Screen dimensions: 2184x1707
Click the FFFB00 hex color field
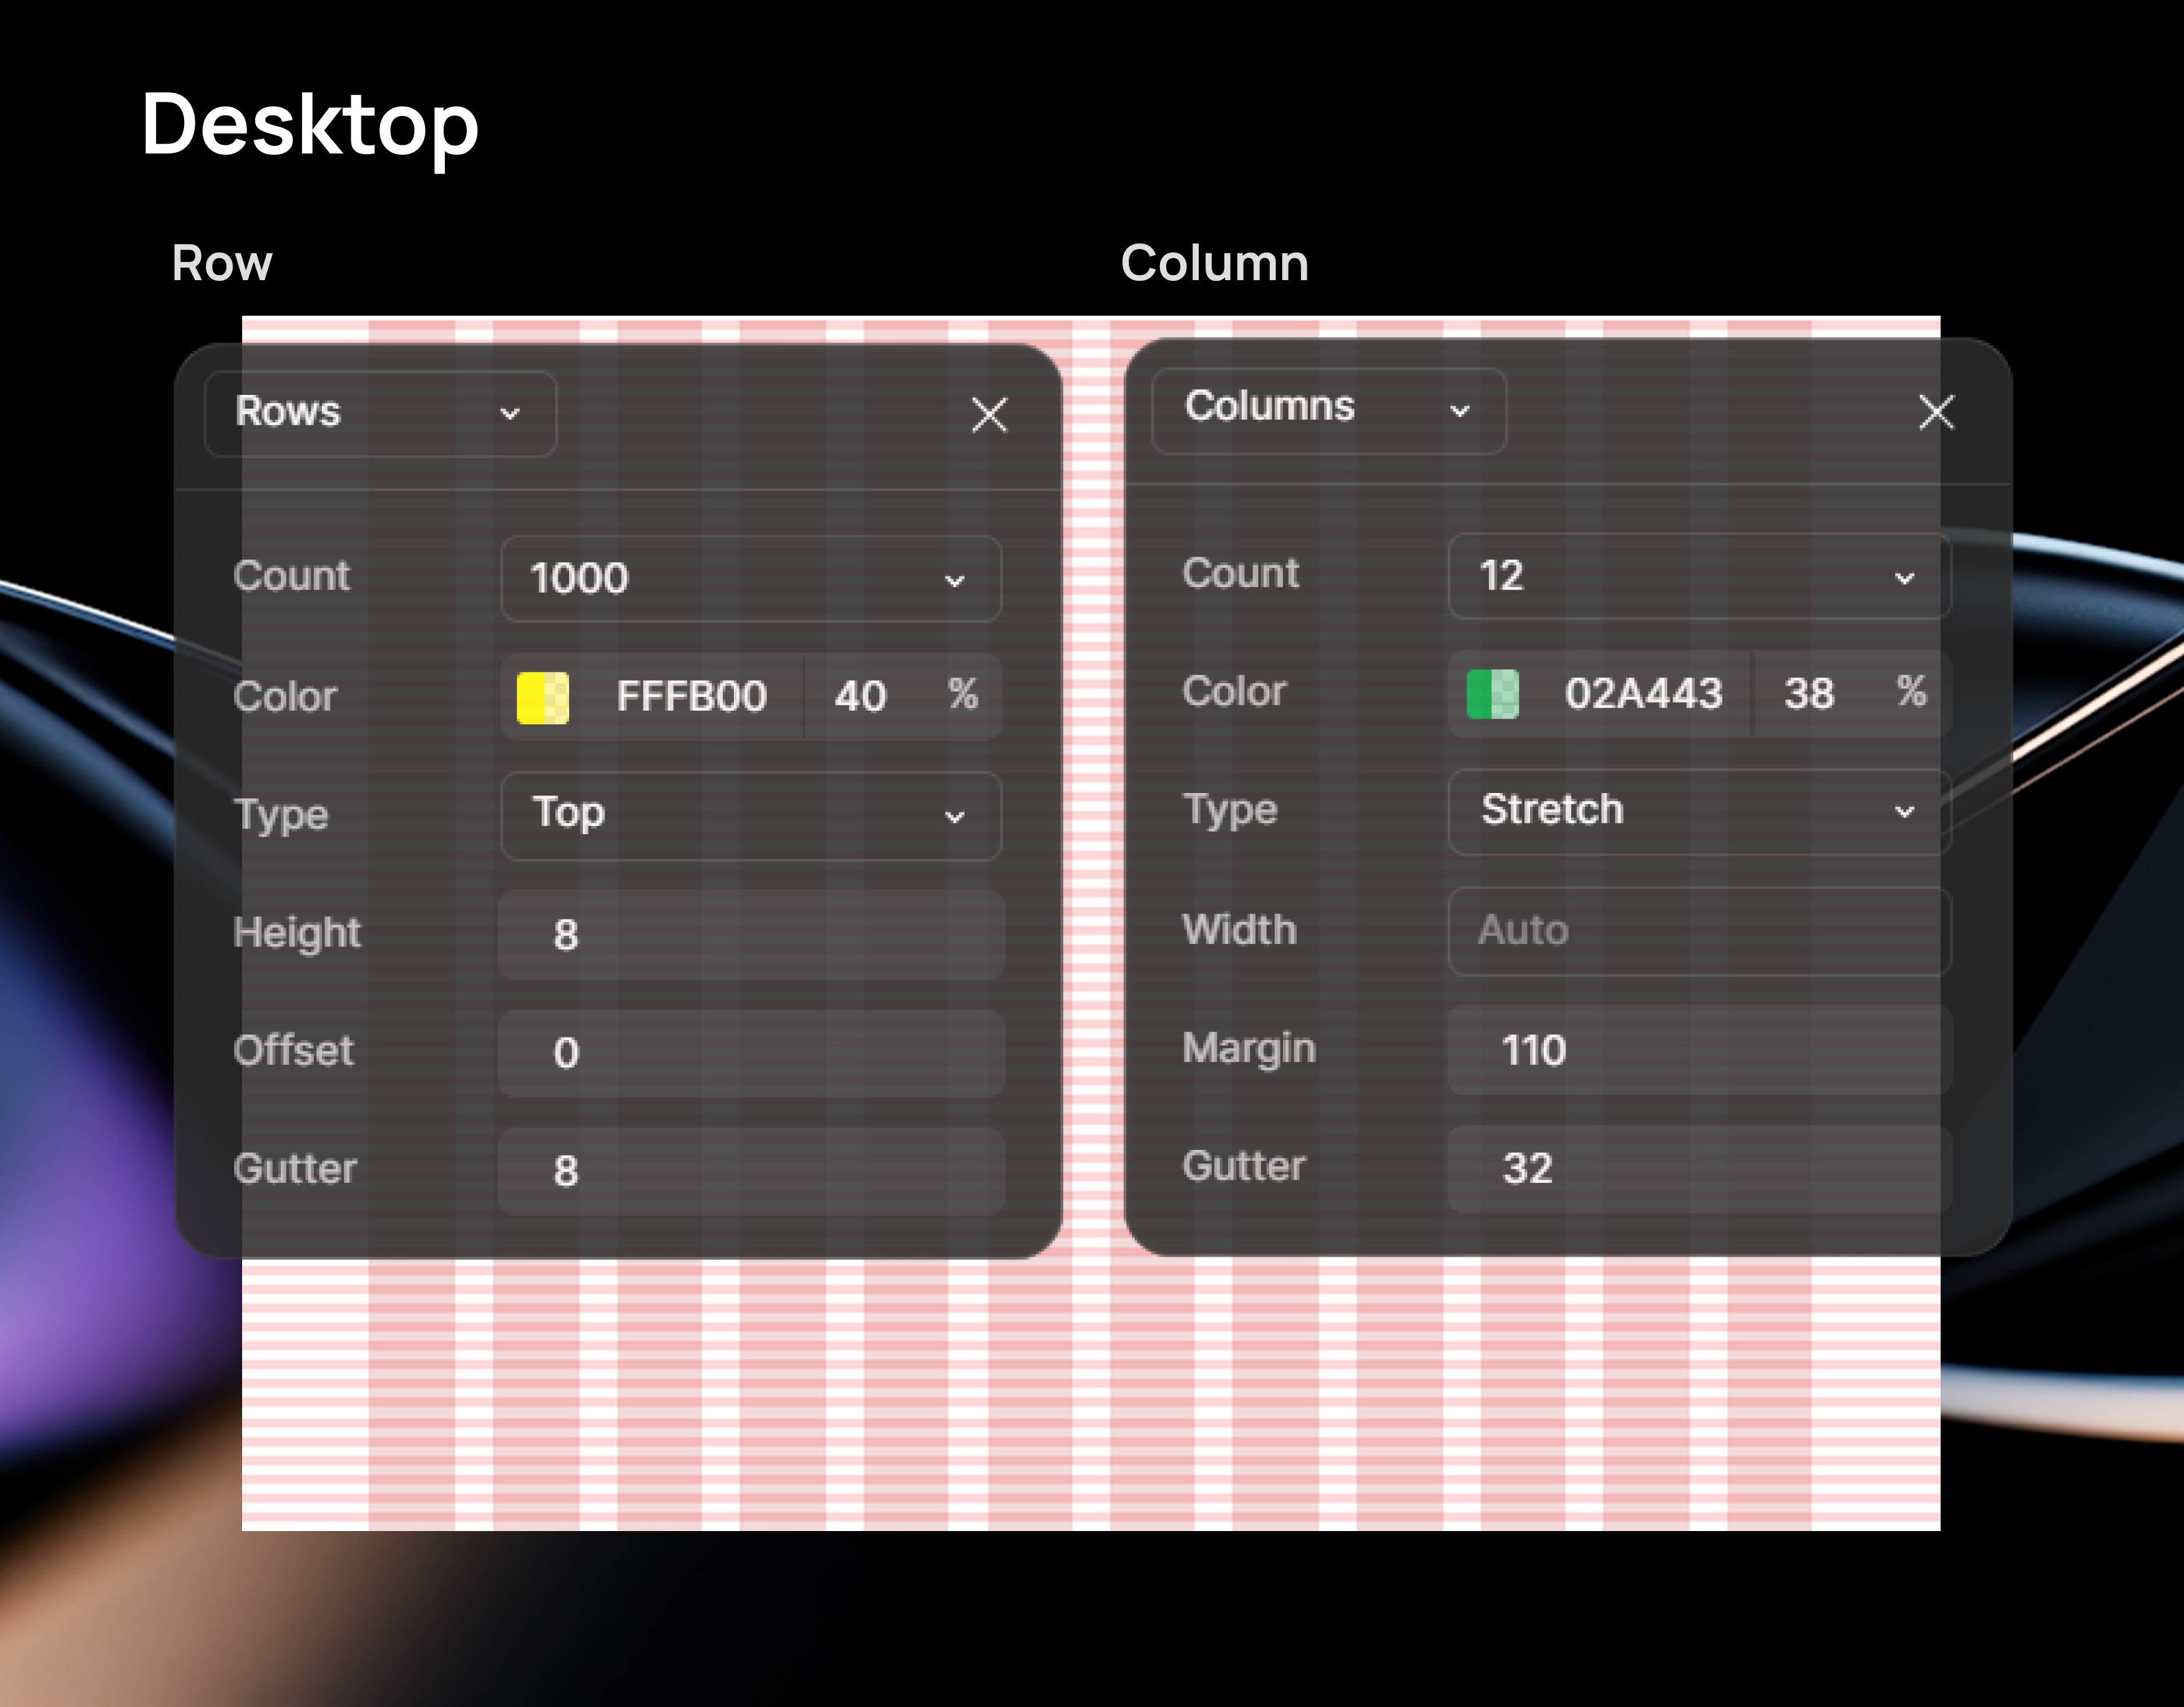pyautogui.click(x=691, y=697)
